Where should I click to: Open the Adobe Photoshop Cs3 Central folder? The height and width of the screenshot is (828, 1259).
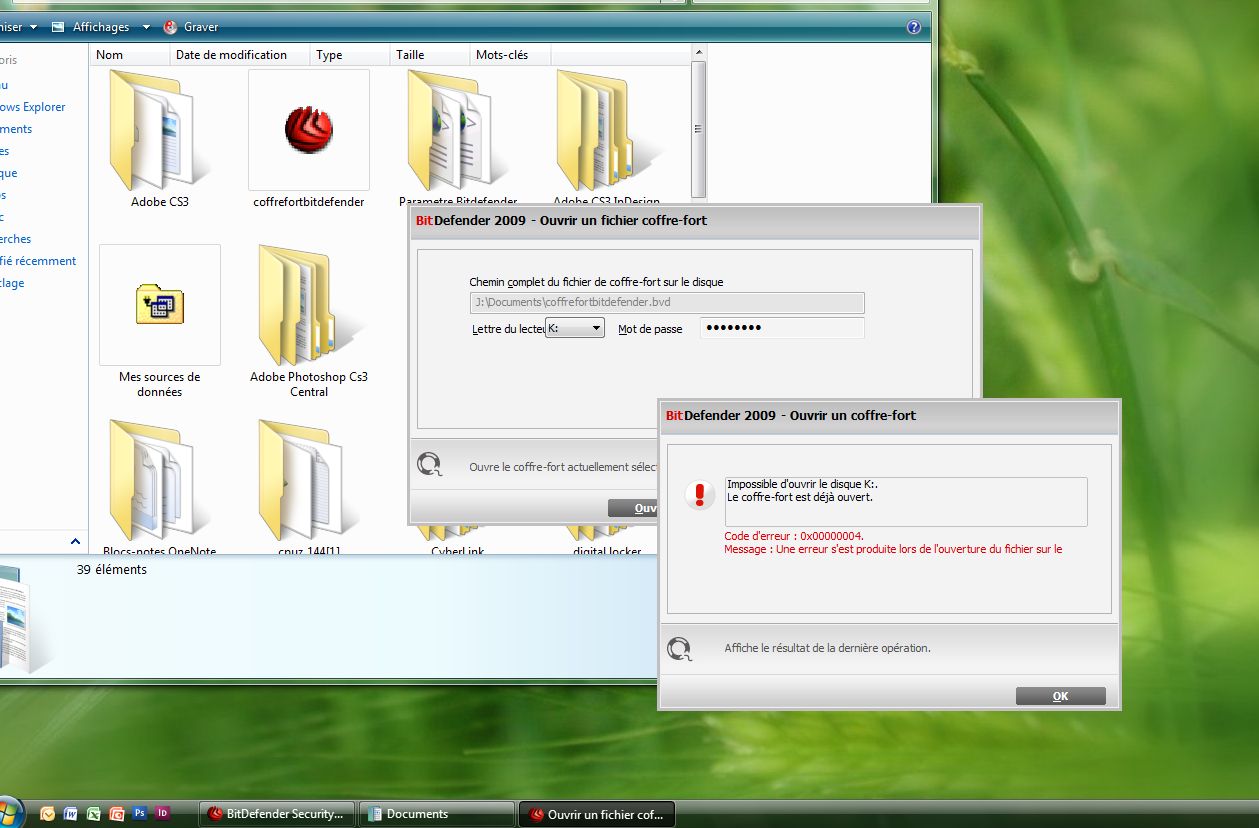click(x=308, y=305)
